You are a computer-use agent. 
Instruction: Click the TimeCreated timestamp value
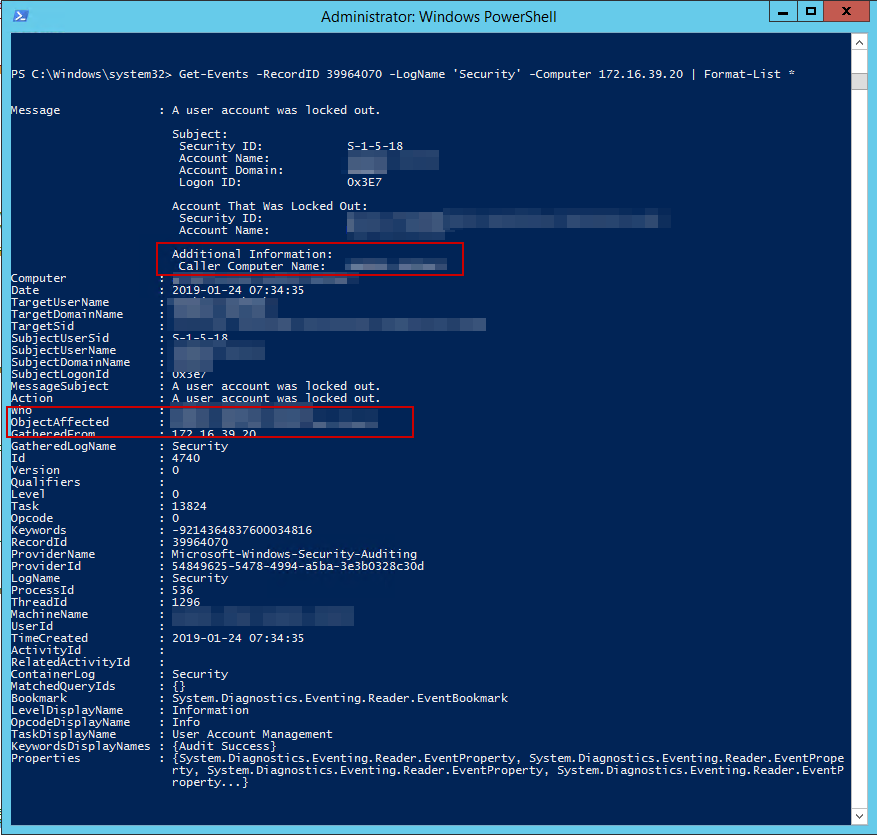click(x=238, y=638)
